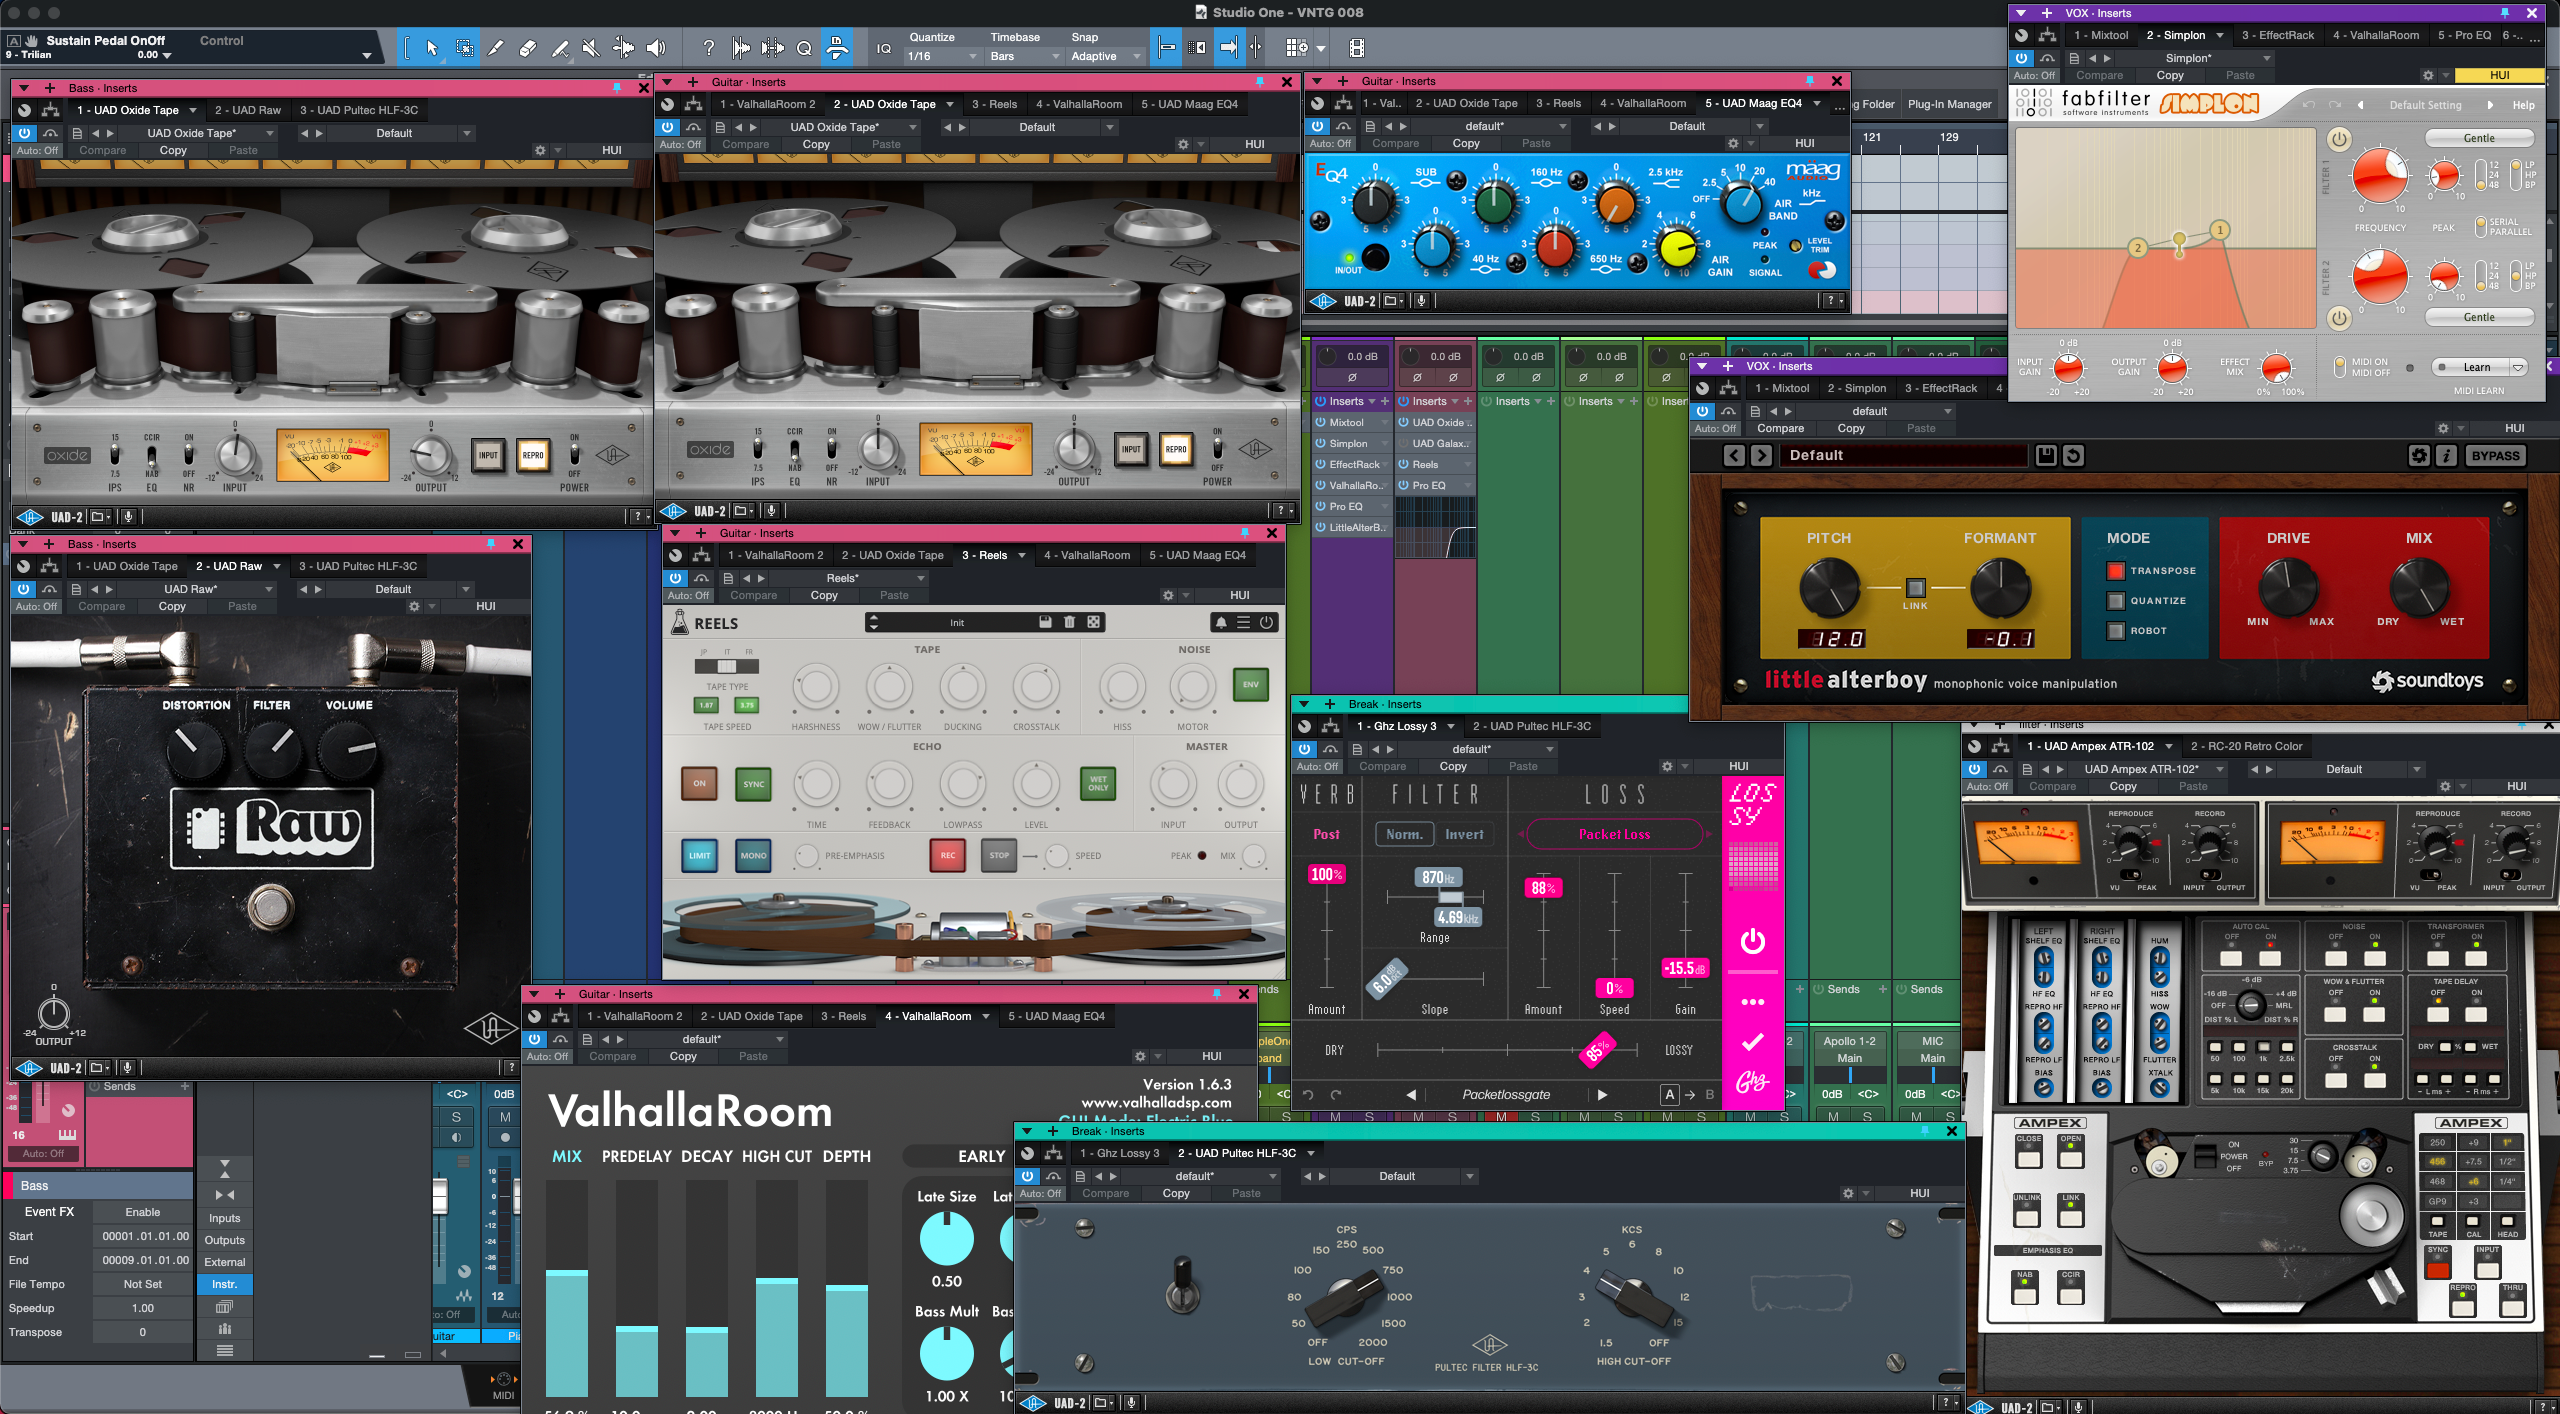Go to the next Little AlterBoy preset
2560x1414 pixels.
click(1762, 456)
